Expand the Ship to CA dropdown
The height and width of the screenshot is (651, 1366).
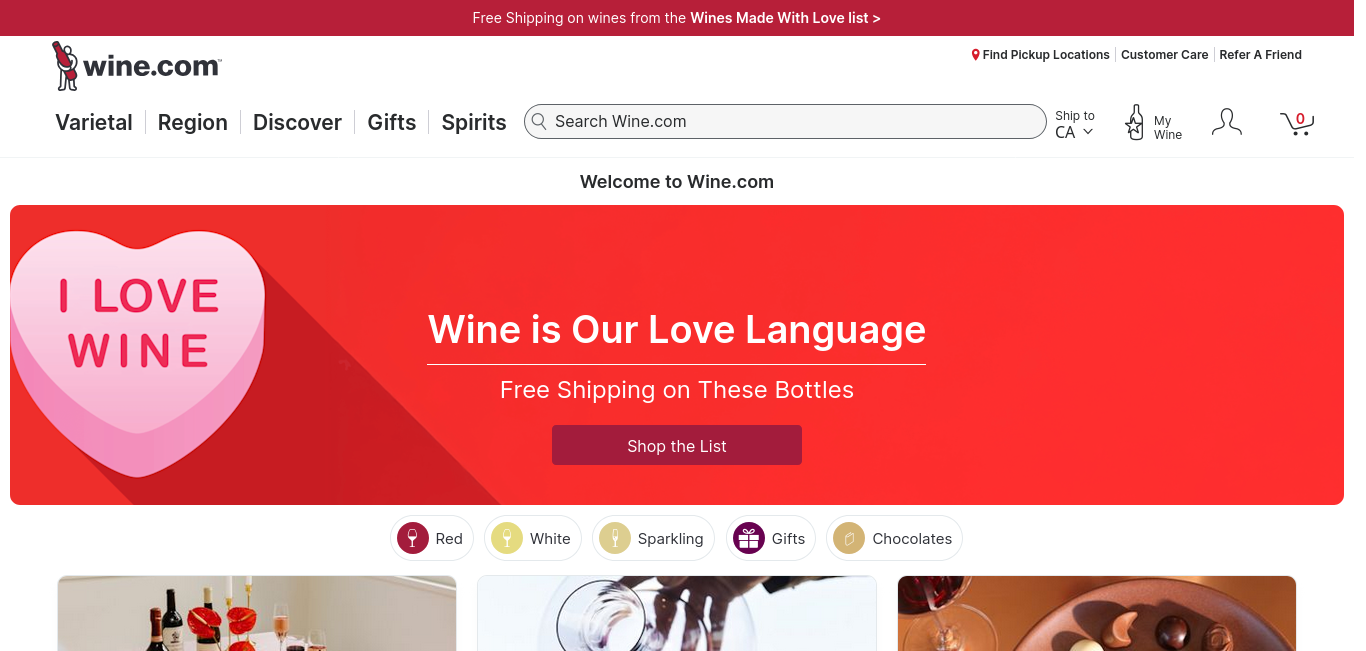pos(1075,124)
